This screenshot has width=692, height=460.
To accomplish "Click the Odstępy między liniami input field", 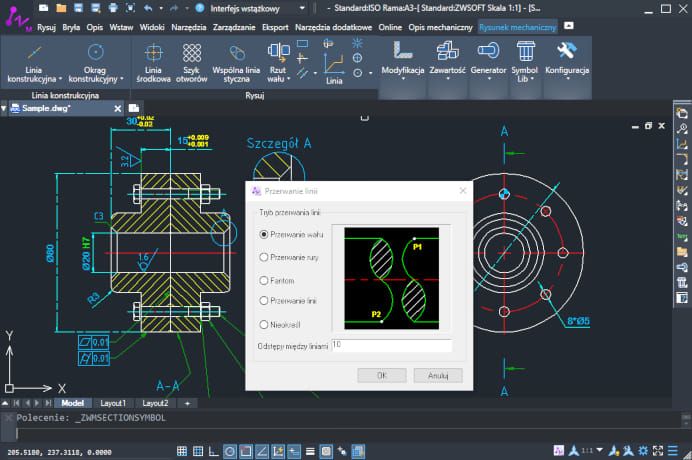I will (x=391, y=345).
